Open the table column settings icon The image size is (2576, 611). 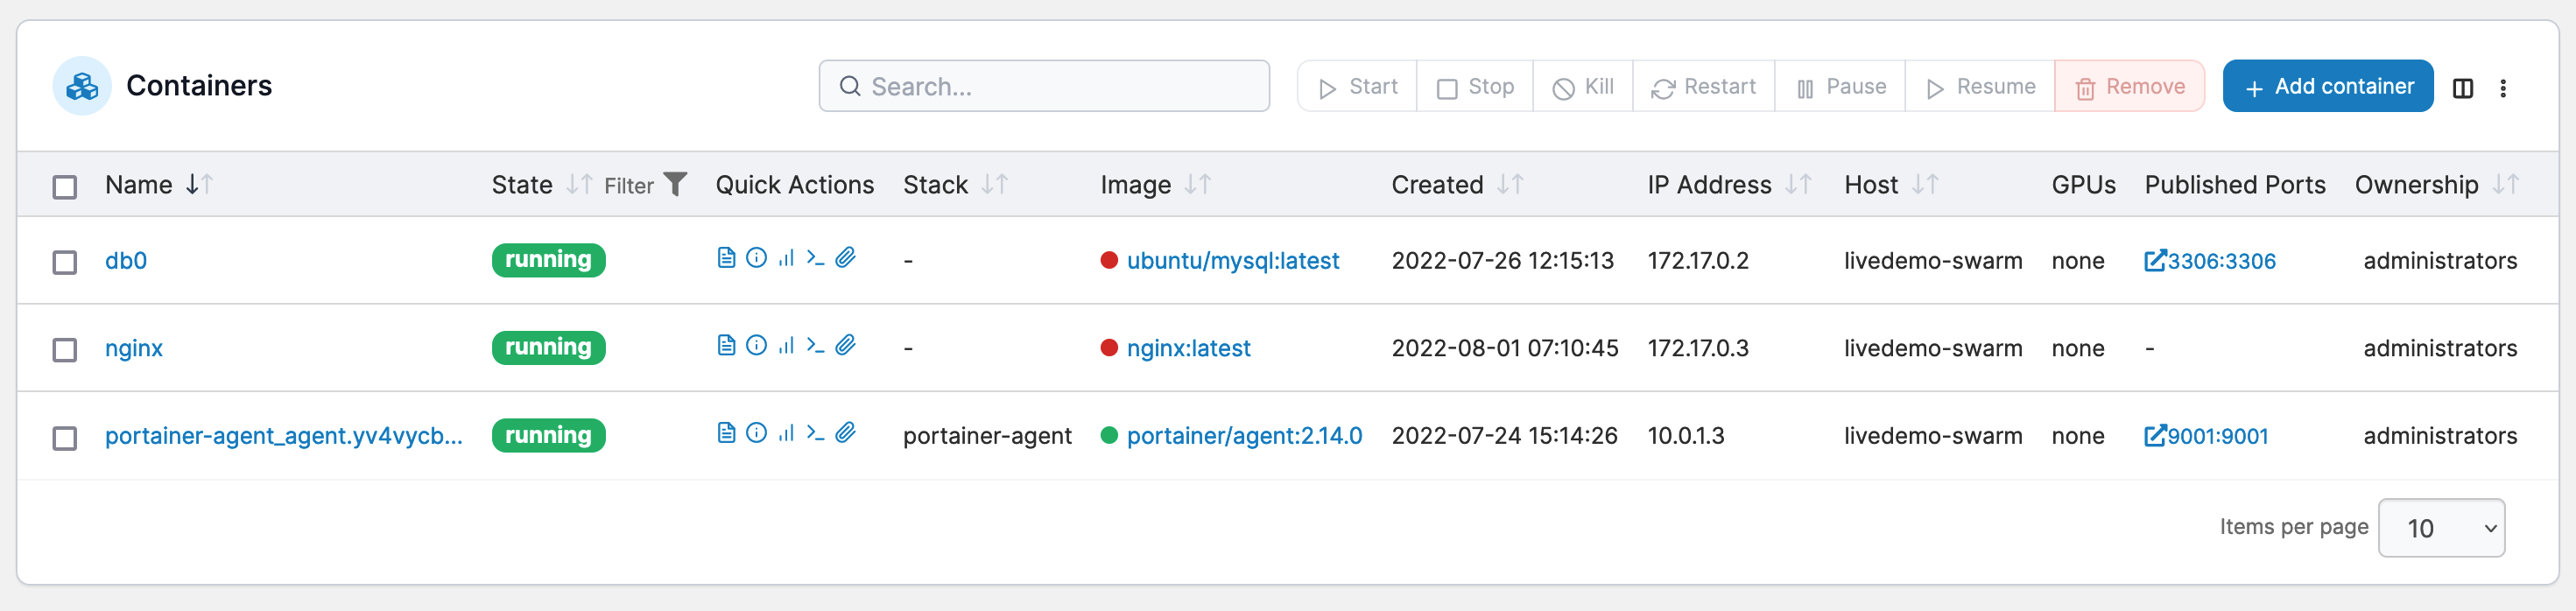(x=2463, y=88)
